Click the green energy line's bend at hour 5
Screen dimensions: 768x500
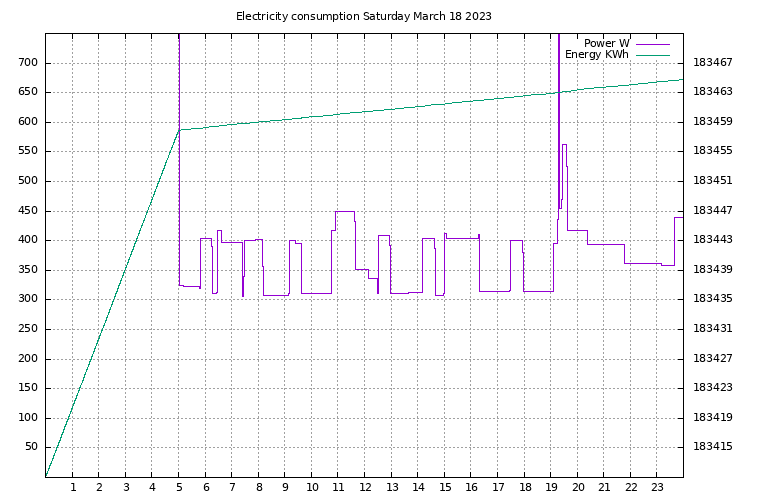180,130
